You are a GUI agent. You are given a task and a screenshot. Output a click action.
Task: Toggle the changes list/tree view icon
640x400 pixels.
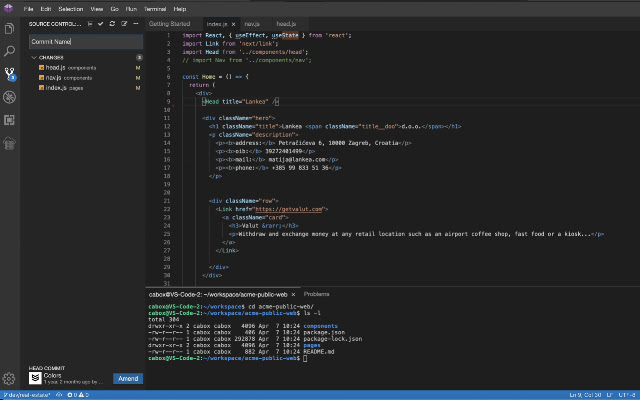(x=90, y=24)
